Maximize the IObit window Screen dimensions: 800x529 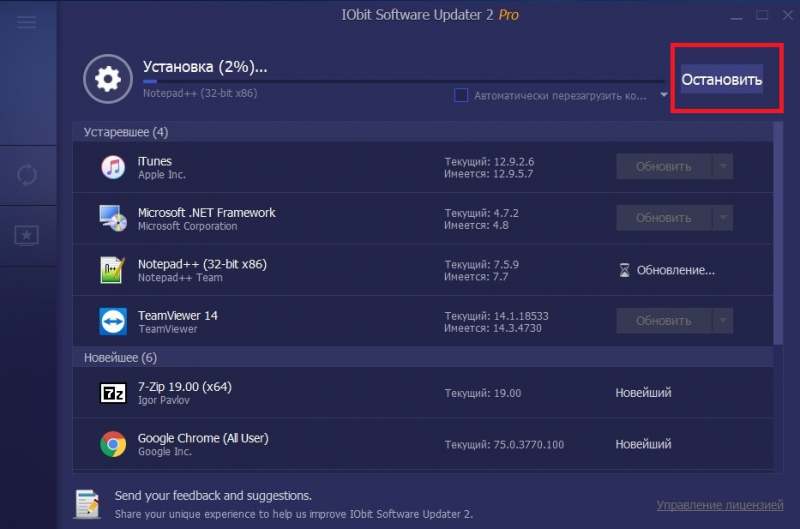(762, 15)
